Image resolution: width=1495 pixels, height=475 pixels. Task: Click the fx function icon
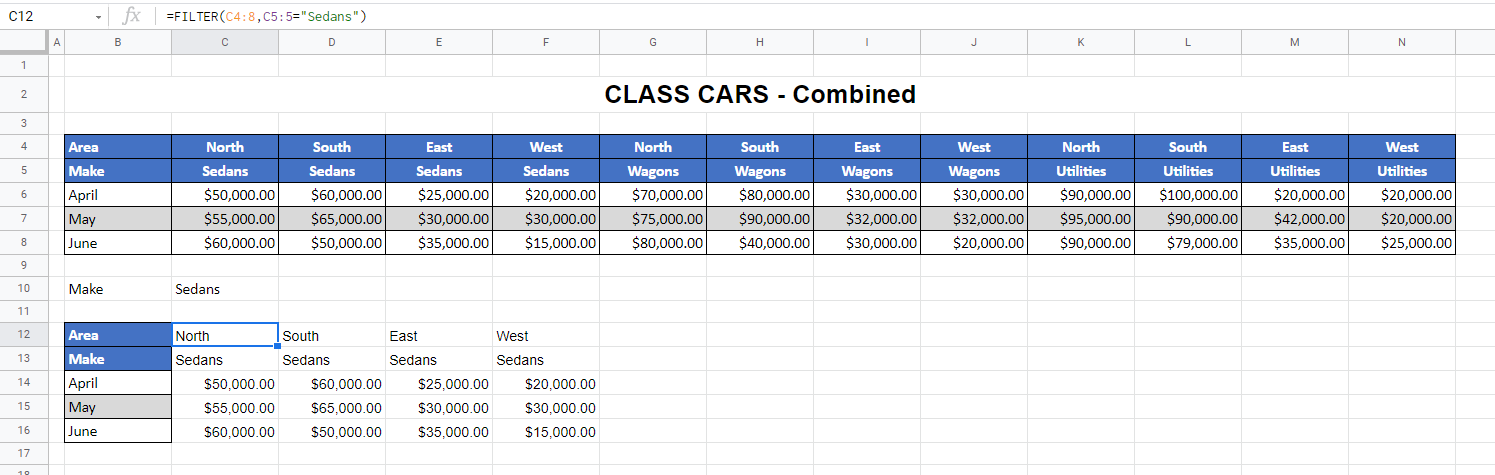[131, 17]
